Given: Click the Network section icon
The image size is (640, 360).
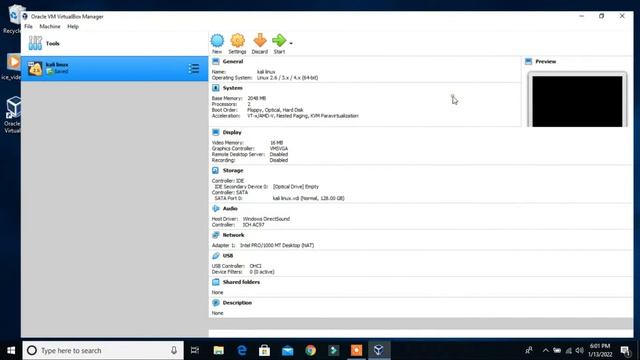Looking at the screenshot, I should pos(216,235).
